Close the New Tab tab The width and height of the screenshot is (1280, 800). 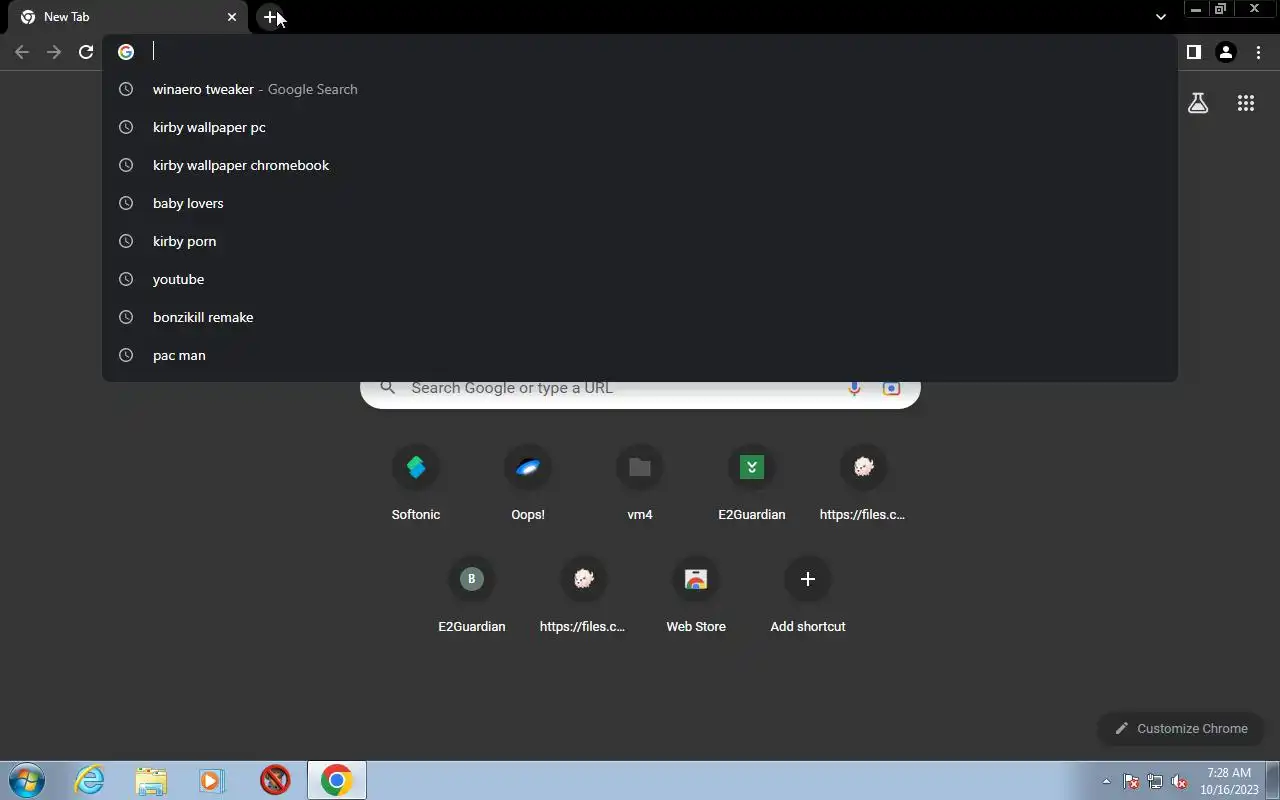(x=232, y=17)
